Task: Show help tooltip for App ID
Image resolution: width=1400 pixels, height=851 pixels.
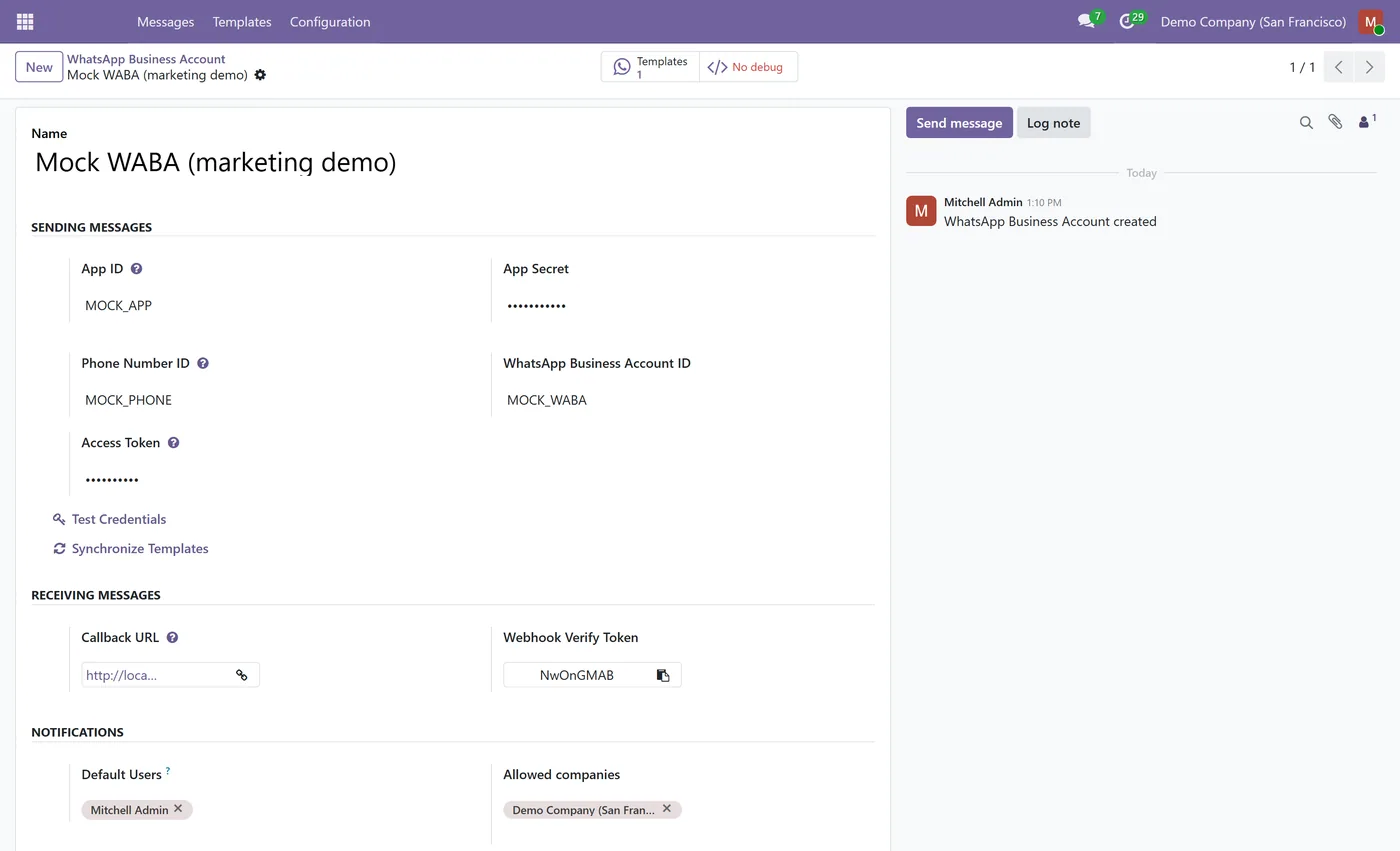Action: (x=137, y=269)
